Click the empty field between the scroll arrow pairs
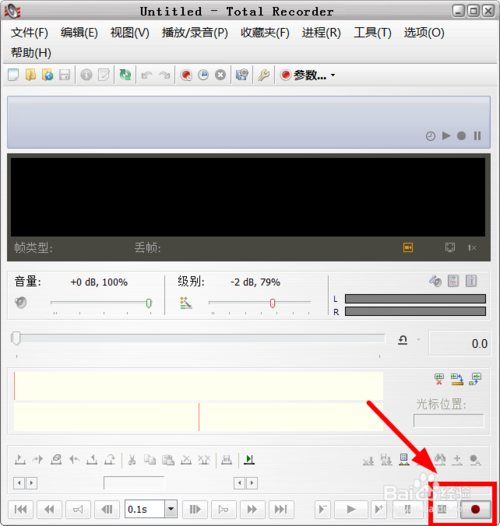The image size is (500, 526). (134, 483)
